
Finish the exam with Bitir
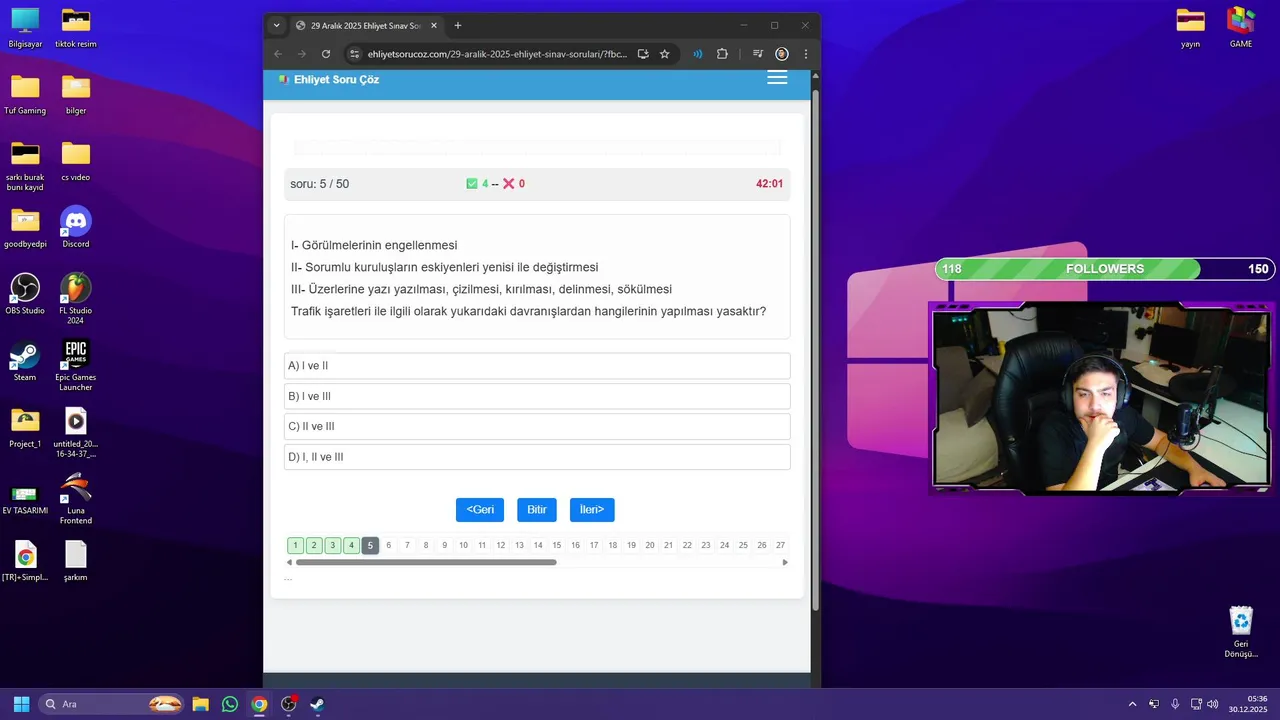[537, 510]
